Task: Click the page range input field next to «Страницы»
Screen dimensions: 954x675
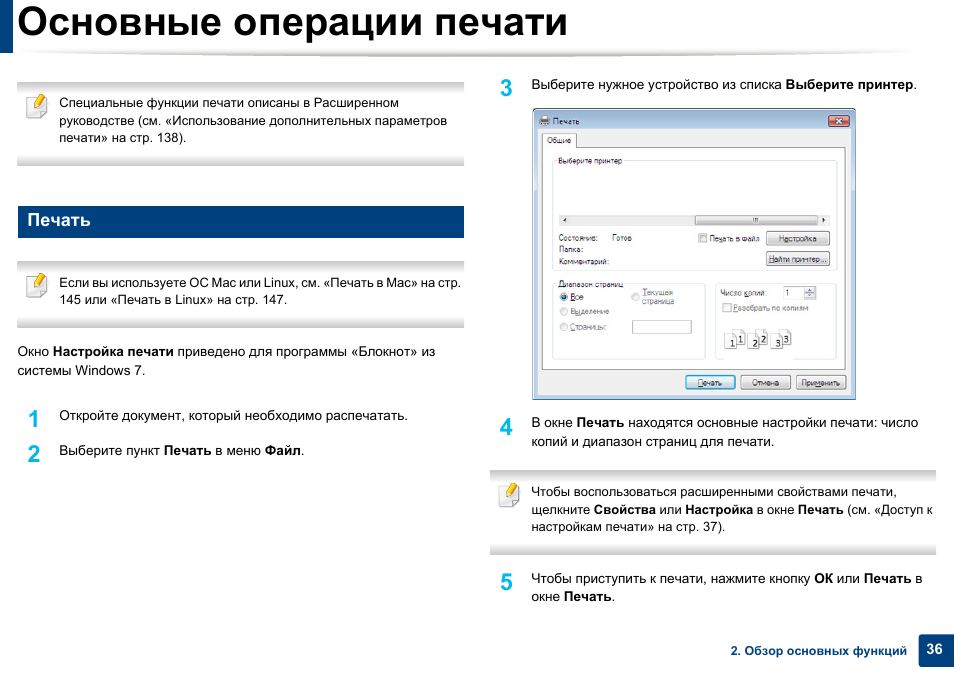Action: click(662, 327)
